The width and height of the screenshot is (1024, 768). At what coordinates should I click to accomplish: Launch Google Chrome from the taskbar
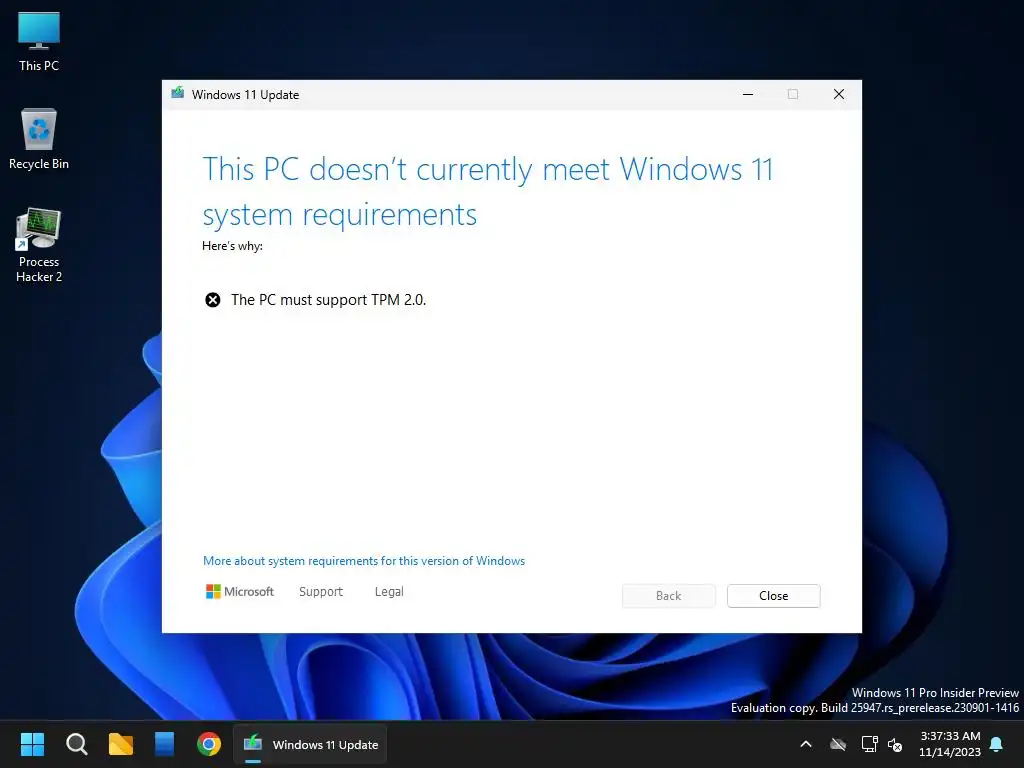click(209, 744)
